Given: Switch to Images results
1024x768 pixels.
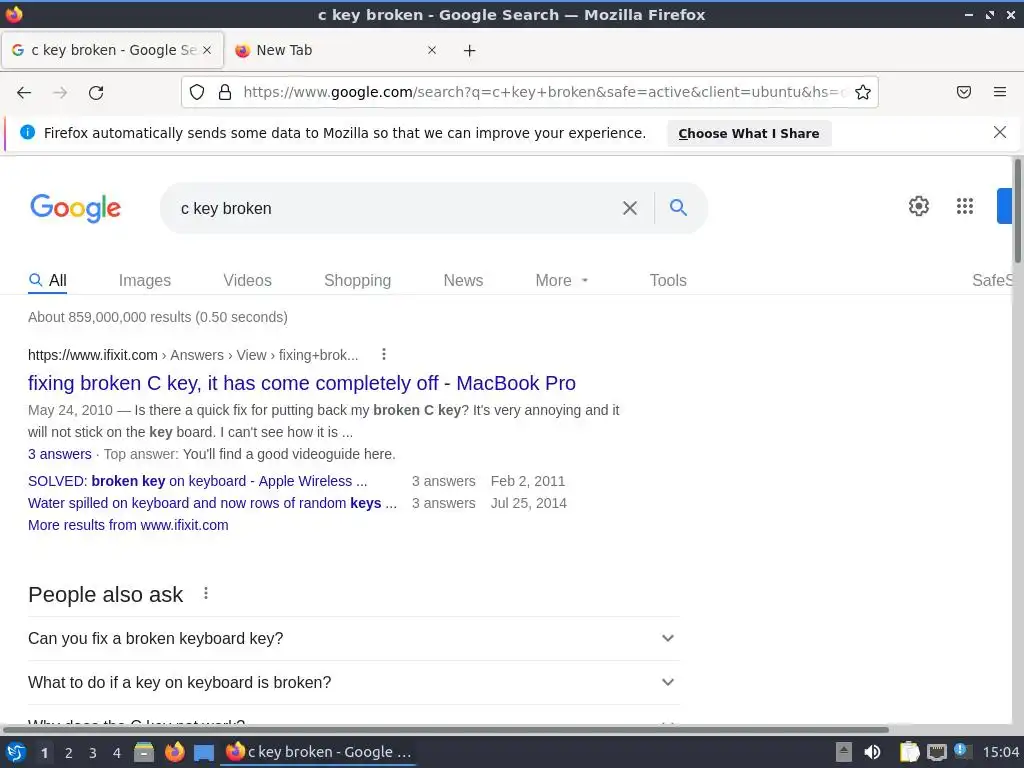Looking at the screenshot, I should coord(144,280).
